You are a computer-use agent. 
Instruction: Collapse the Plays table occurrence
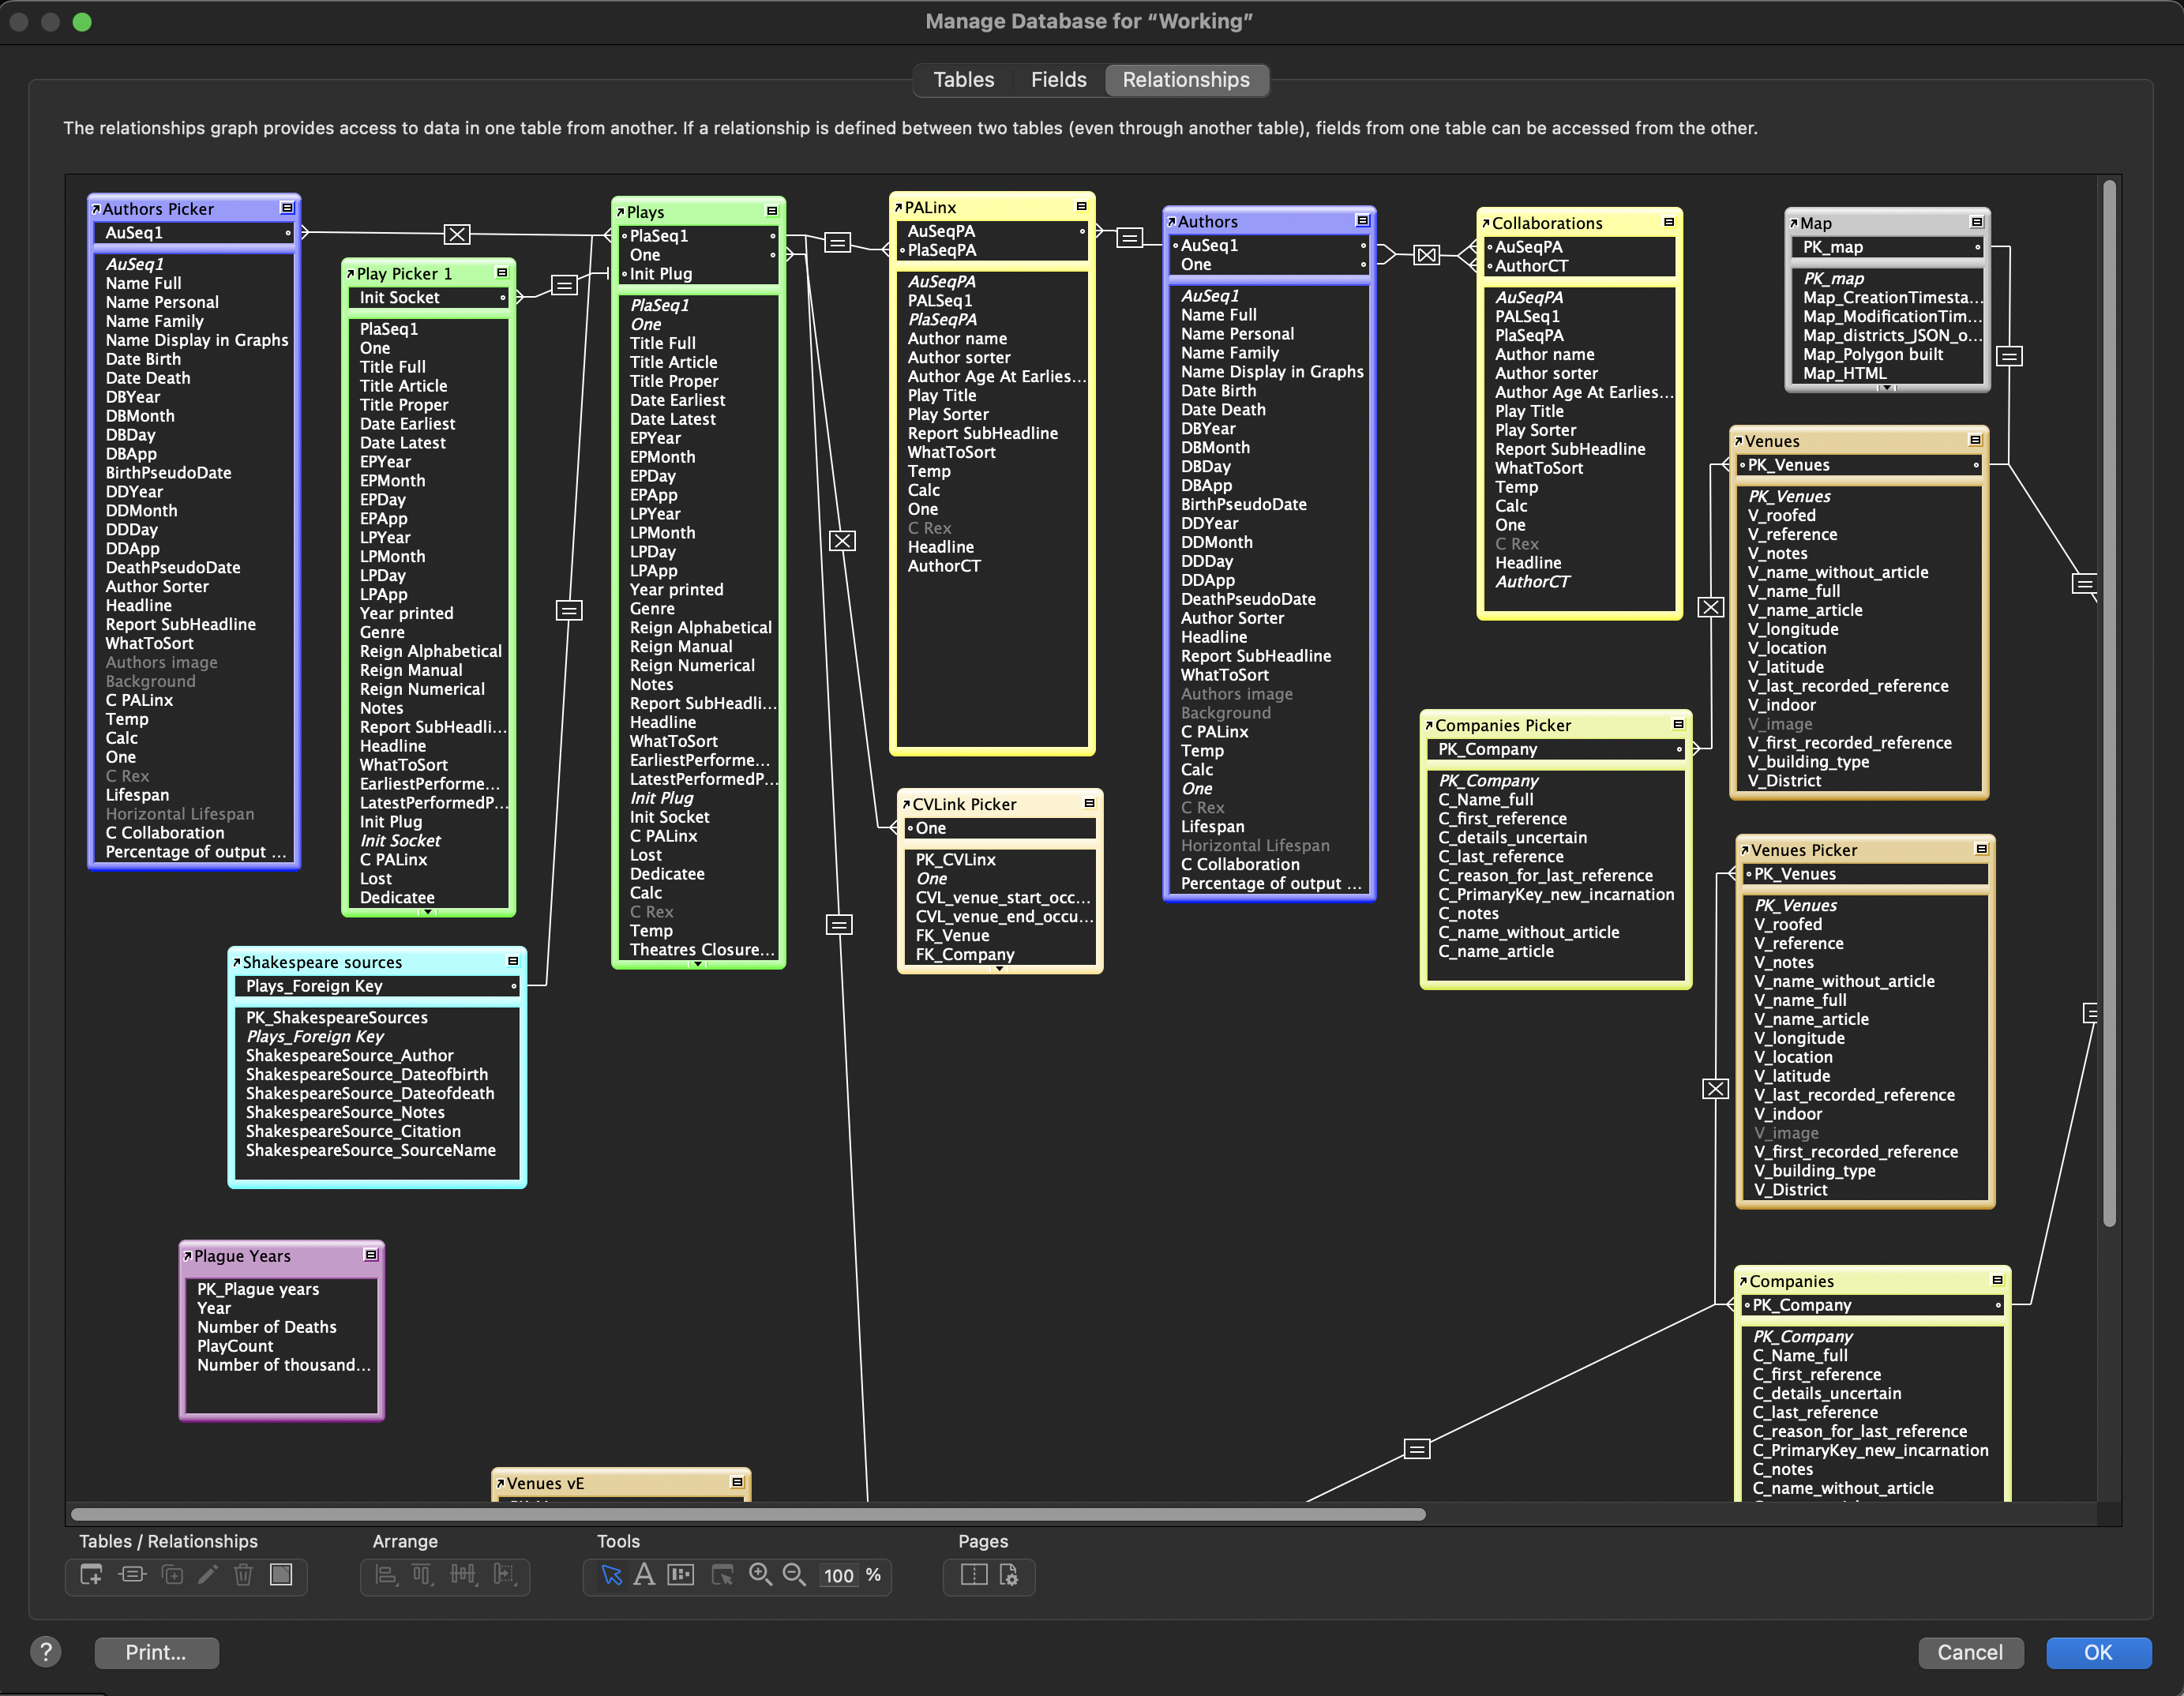pos(772,211)
